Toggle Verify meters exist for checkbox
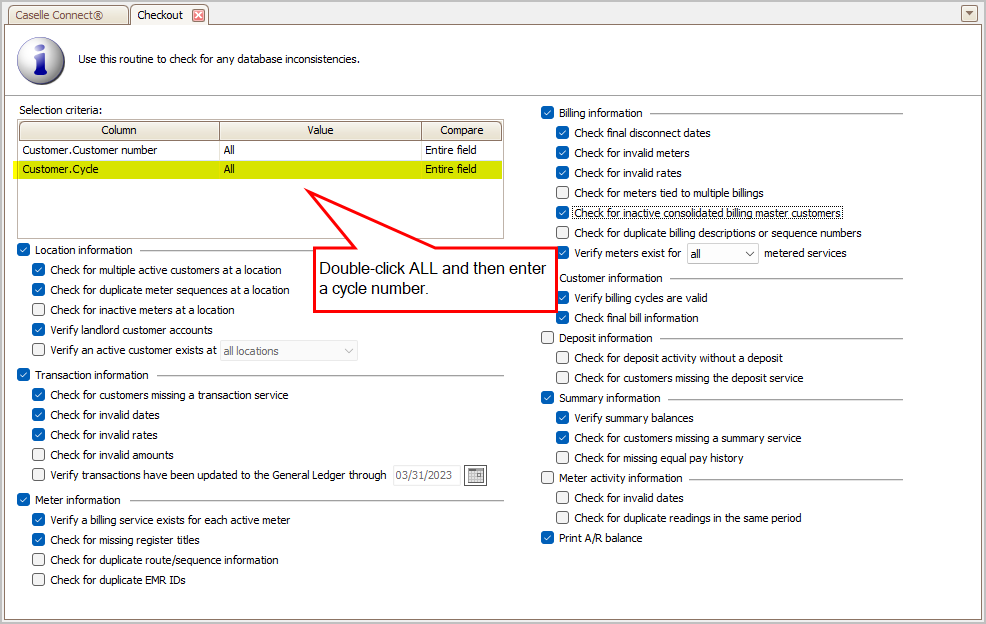Viewport: 986px width, 624px height. point(564,253)
